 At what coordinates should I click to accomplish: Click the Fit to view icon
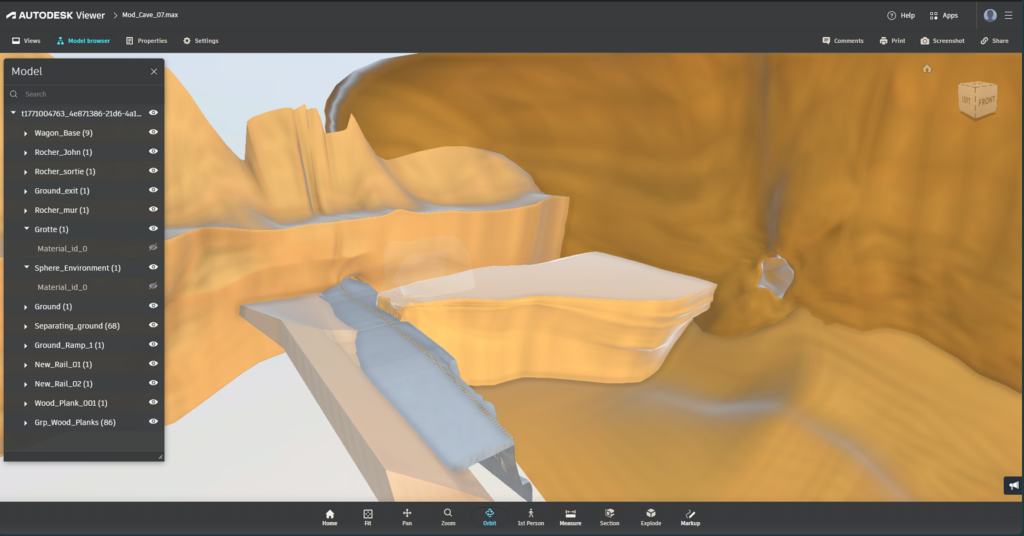pyautogui.click(x=368, y=516)
